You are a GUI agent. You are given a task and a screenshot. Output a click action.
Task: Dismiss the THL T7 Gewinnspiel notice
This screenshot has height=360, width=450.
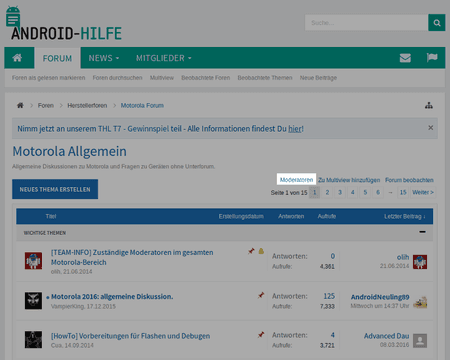click(x=431, y=128)
